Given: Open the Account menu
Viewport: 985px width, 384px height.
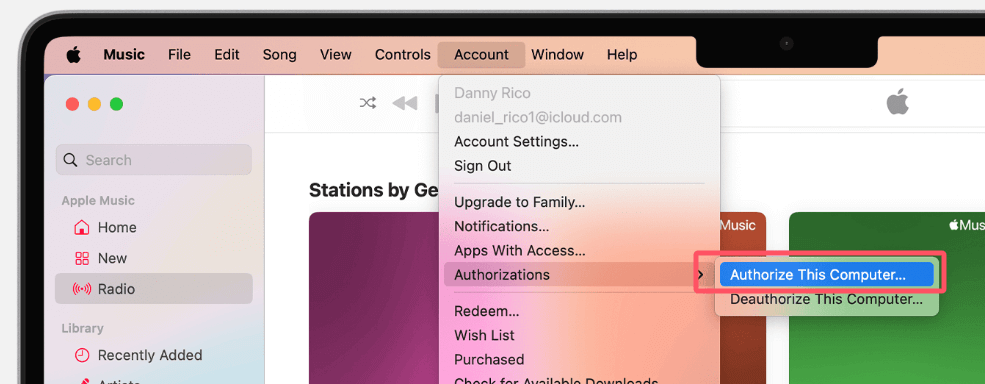Looking at the screenshot, I should tap(481, 55).
